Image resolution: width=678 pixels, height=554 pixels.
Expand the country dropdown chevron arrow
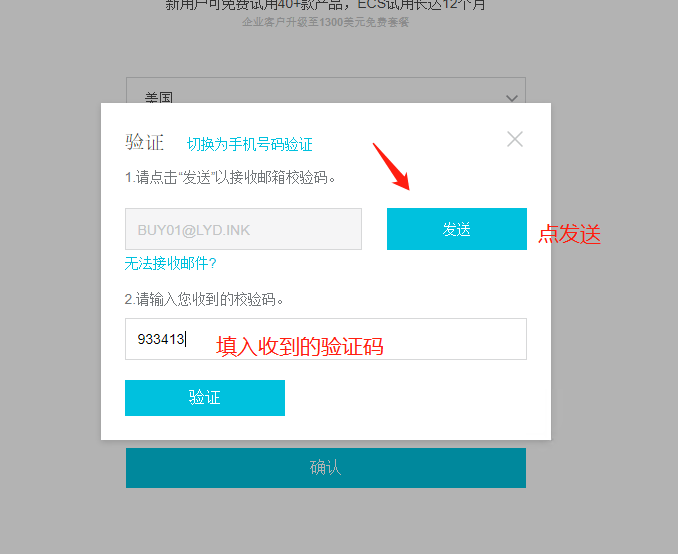[x=512, y=98]
